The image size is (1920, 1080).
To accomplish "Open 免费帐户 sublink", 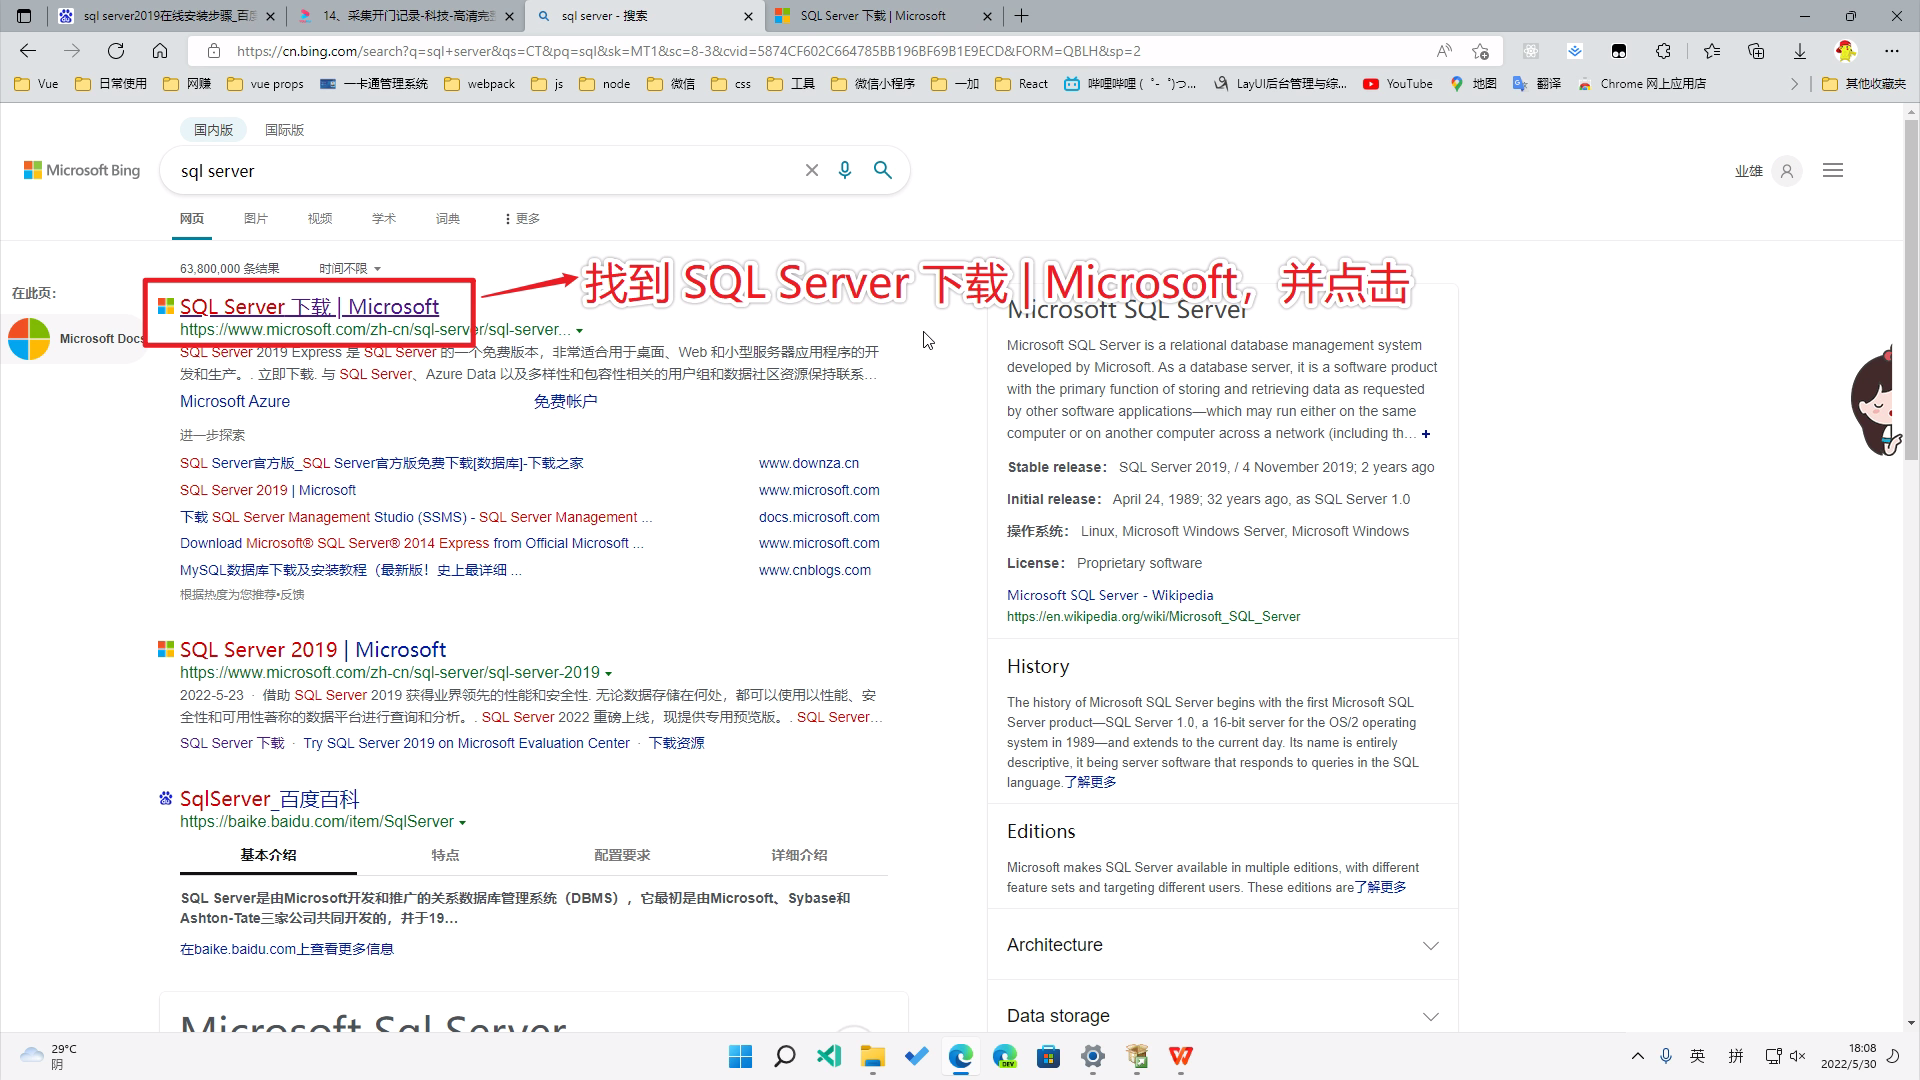I will click(565, 401).
